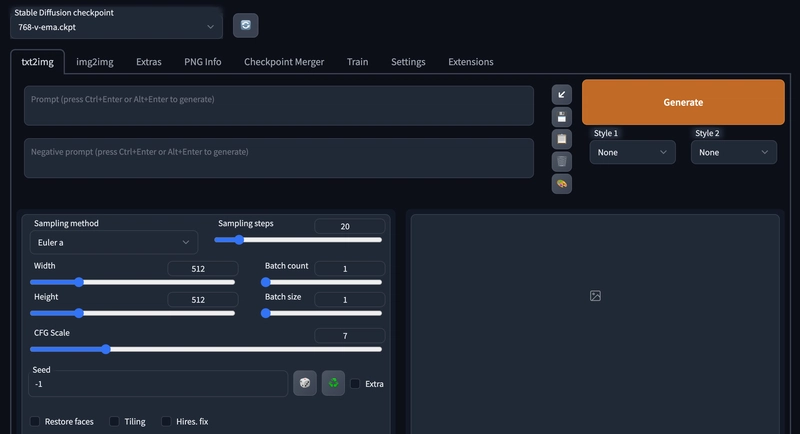Open the Sampling method dropdown showing Euler a
The height and width of the screenshot is (434, 800).
click(114, 242)
